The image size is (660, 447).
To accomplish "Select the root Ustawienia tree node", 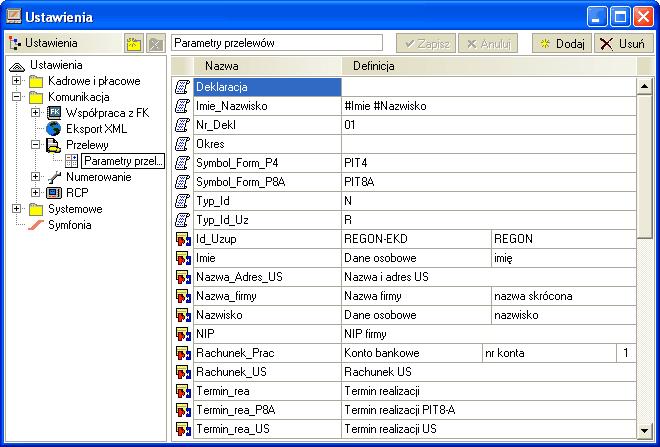I will 56,65.
